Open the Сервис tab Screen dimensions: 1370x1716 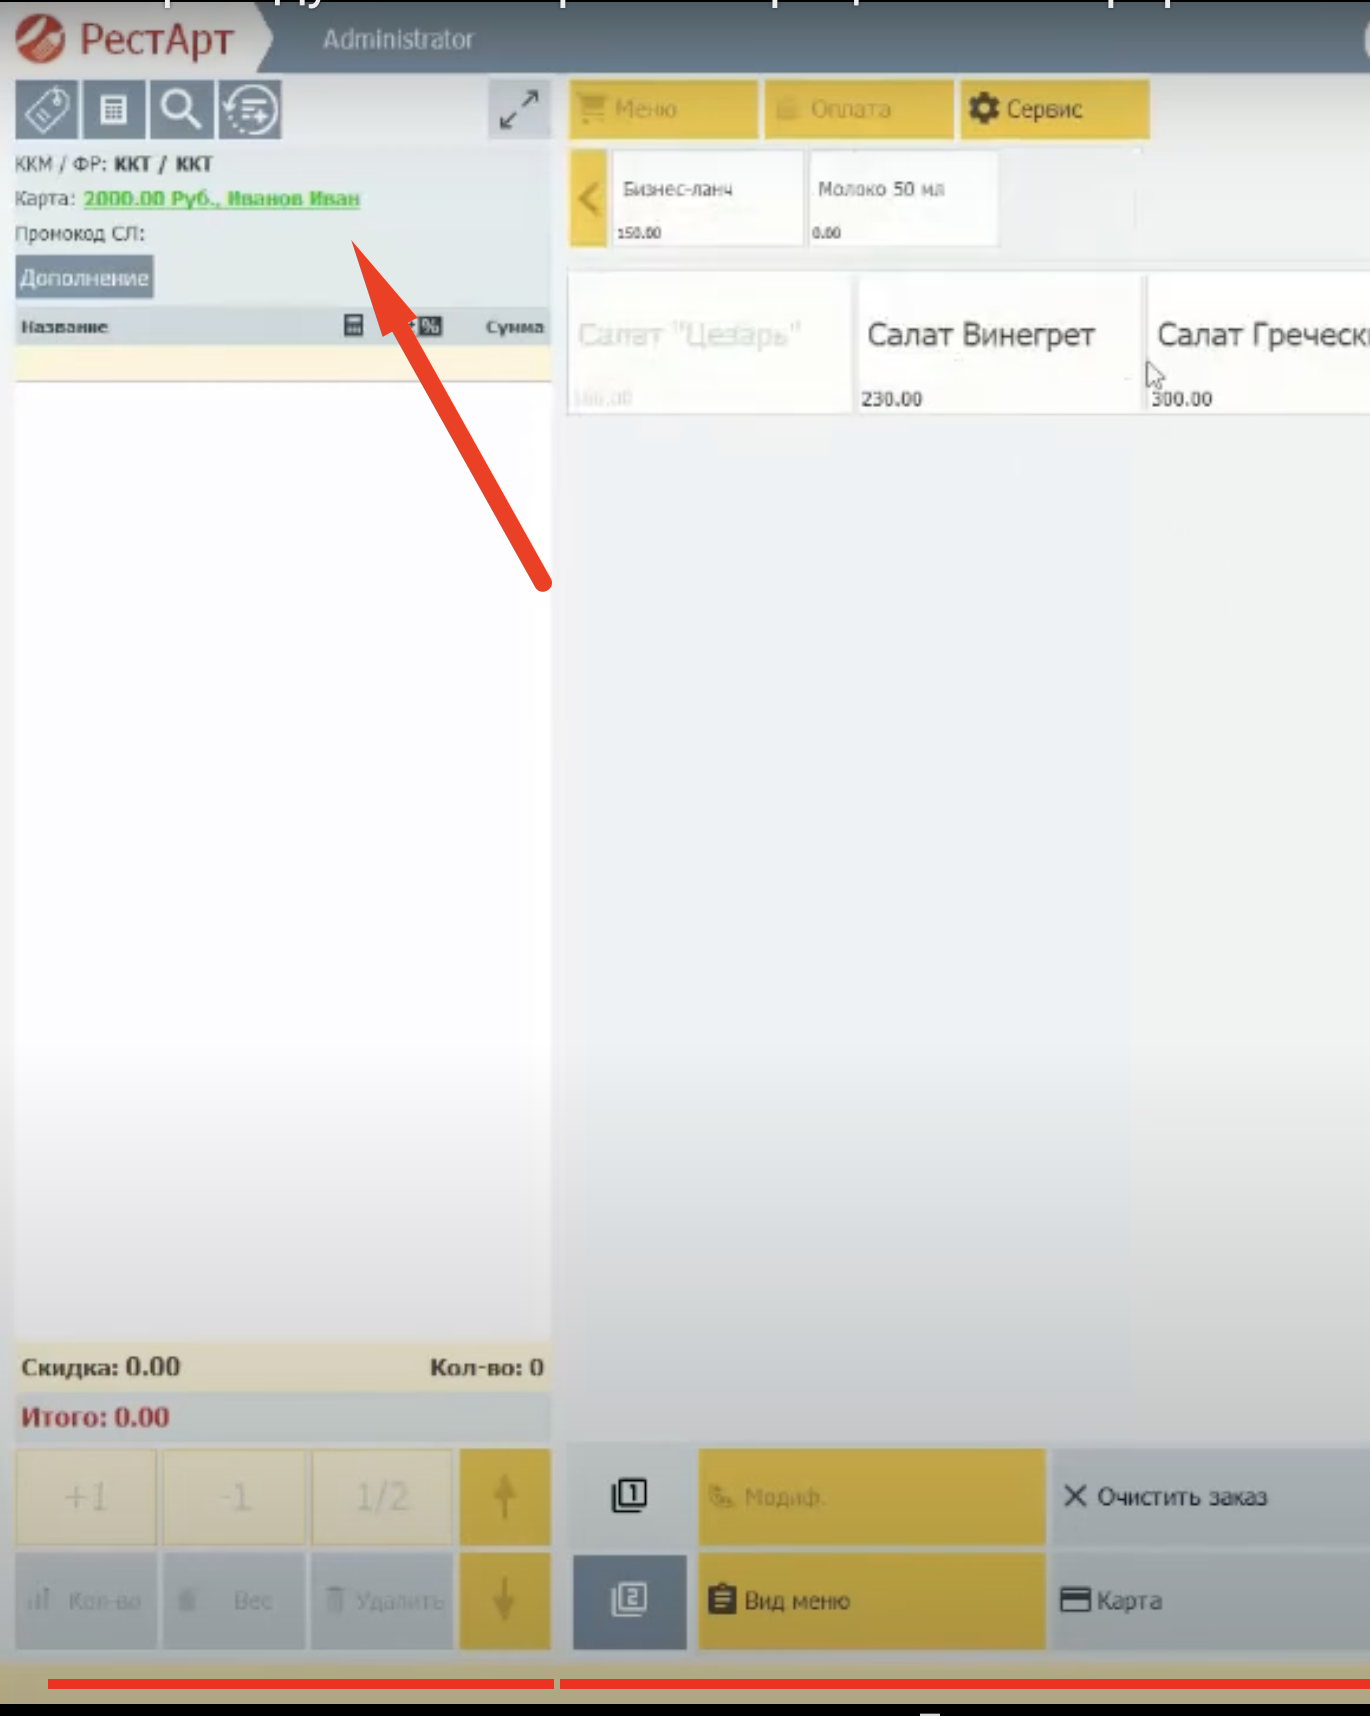pos(1054,109)
